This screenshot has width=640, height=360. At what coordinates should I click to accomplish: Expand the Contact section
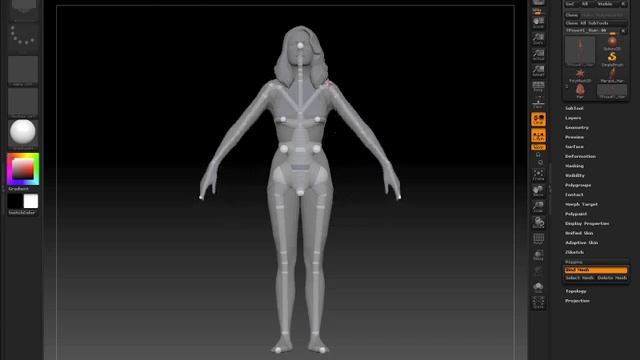coord(574,195)
